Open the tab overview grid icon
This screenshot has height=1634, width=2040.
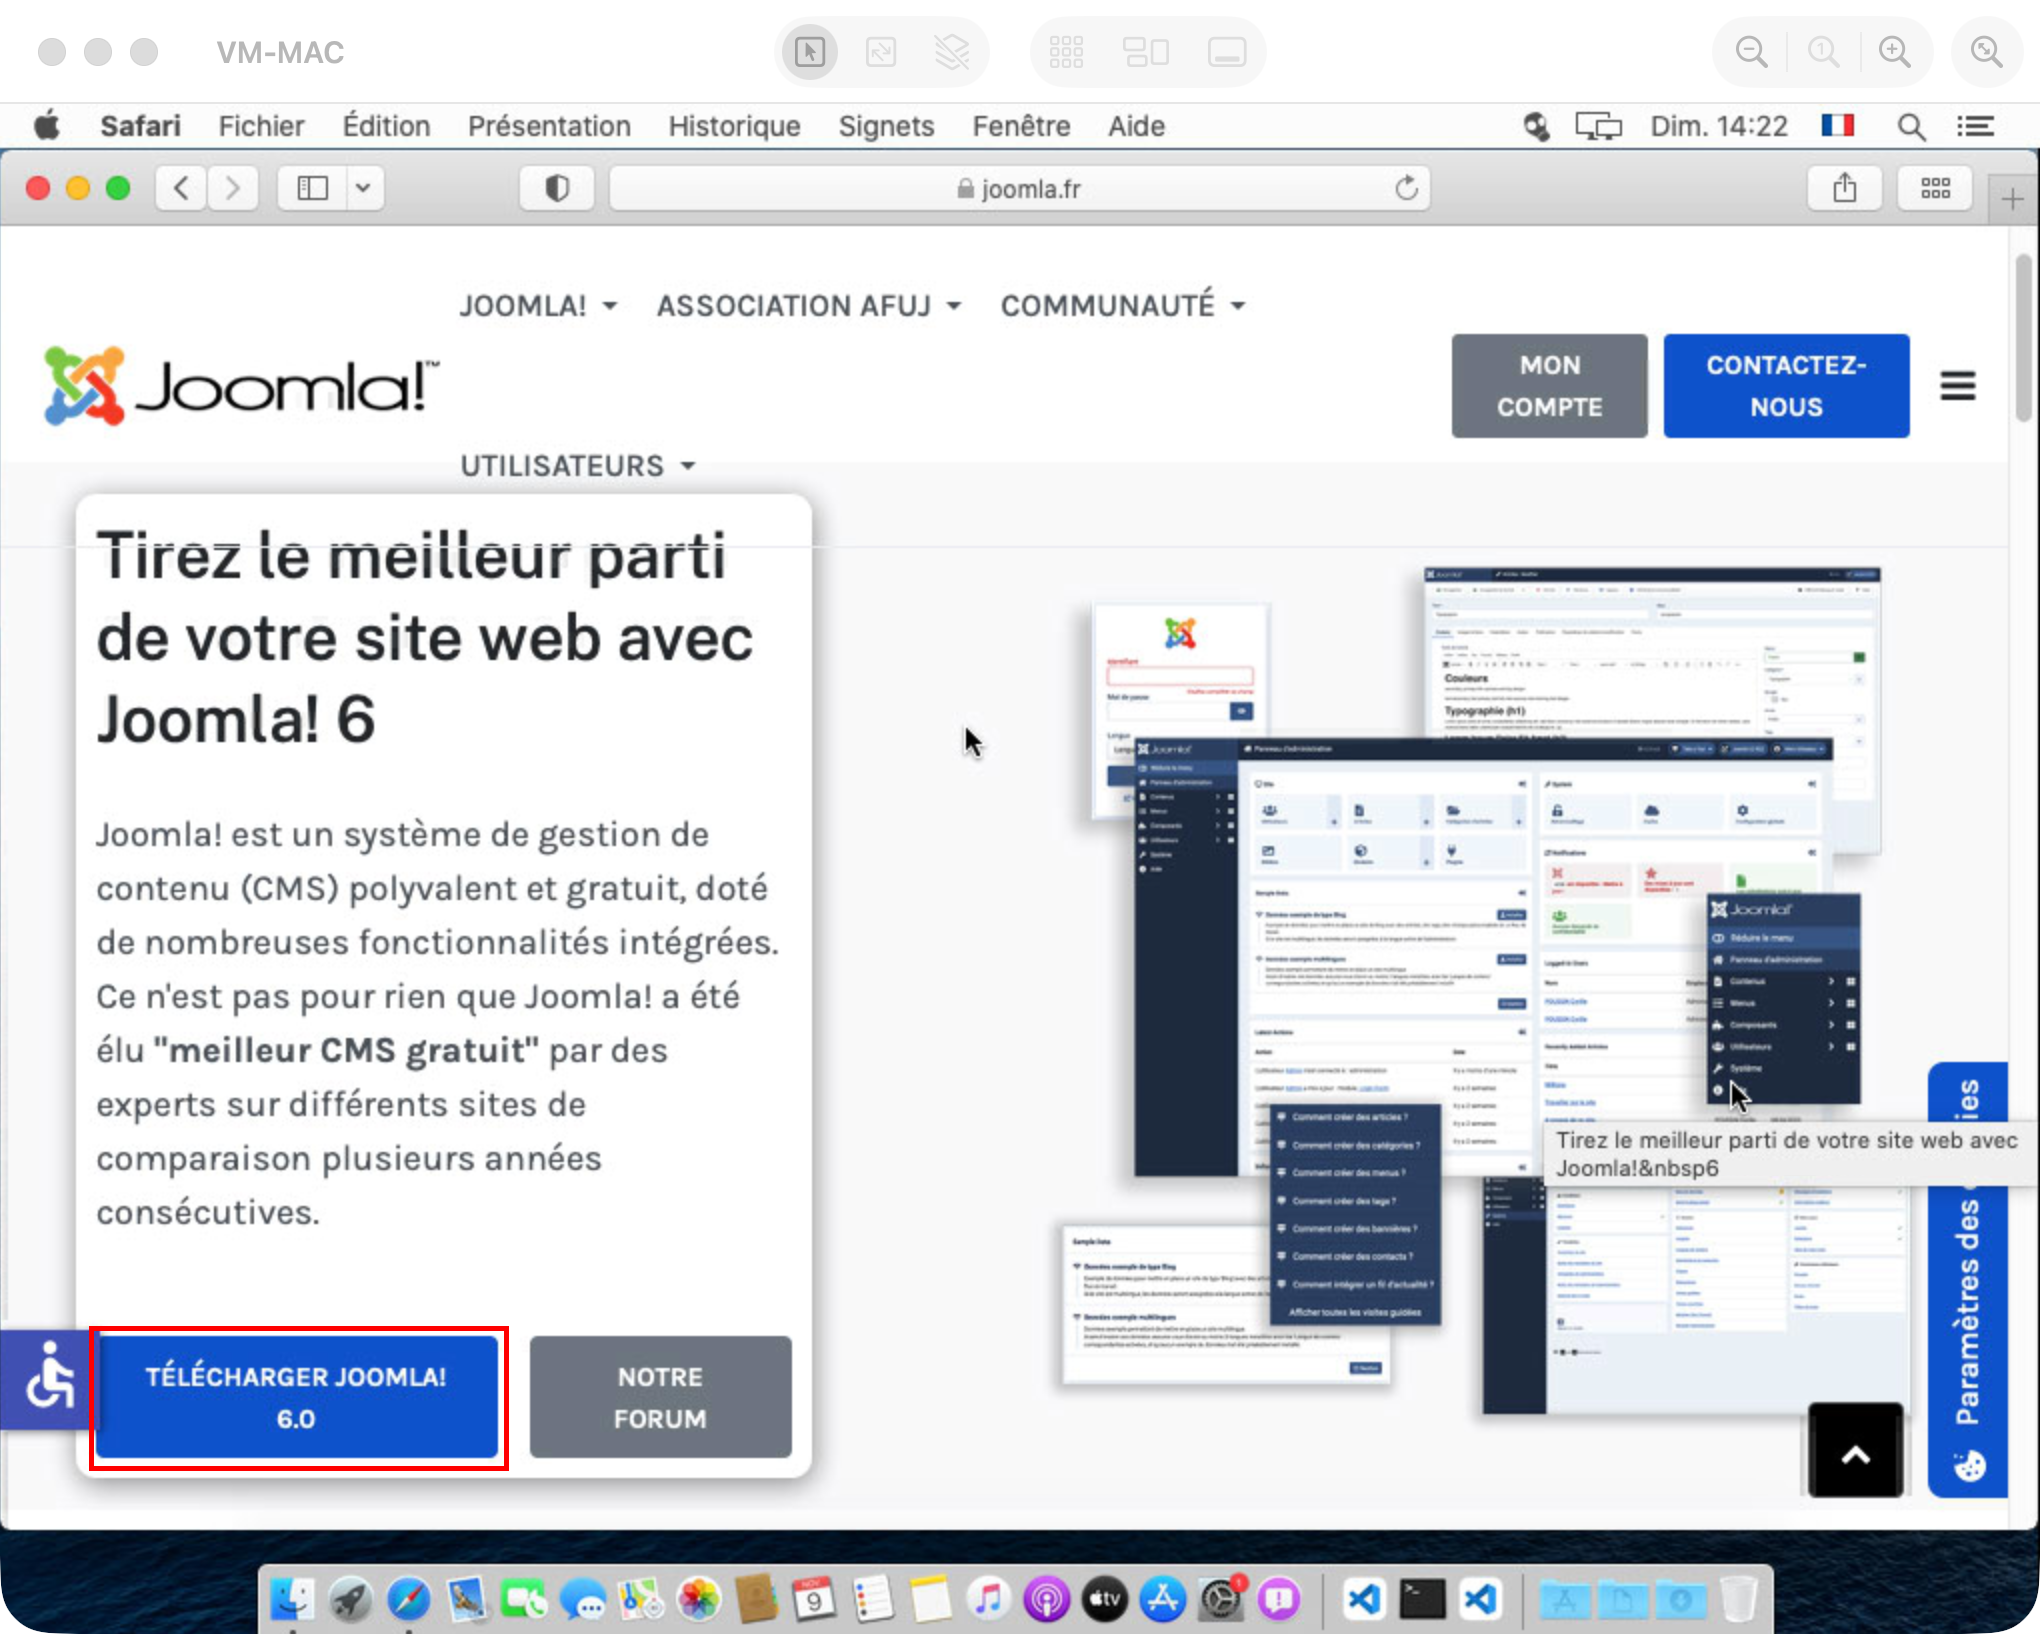click(x=1935, y=188)
